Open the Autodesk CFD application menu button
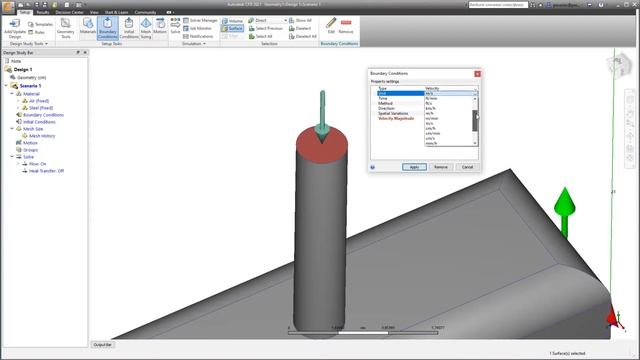The height and width of the screenshot is (360, 640). click(x=8, y=6)
